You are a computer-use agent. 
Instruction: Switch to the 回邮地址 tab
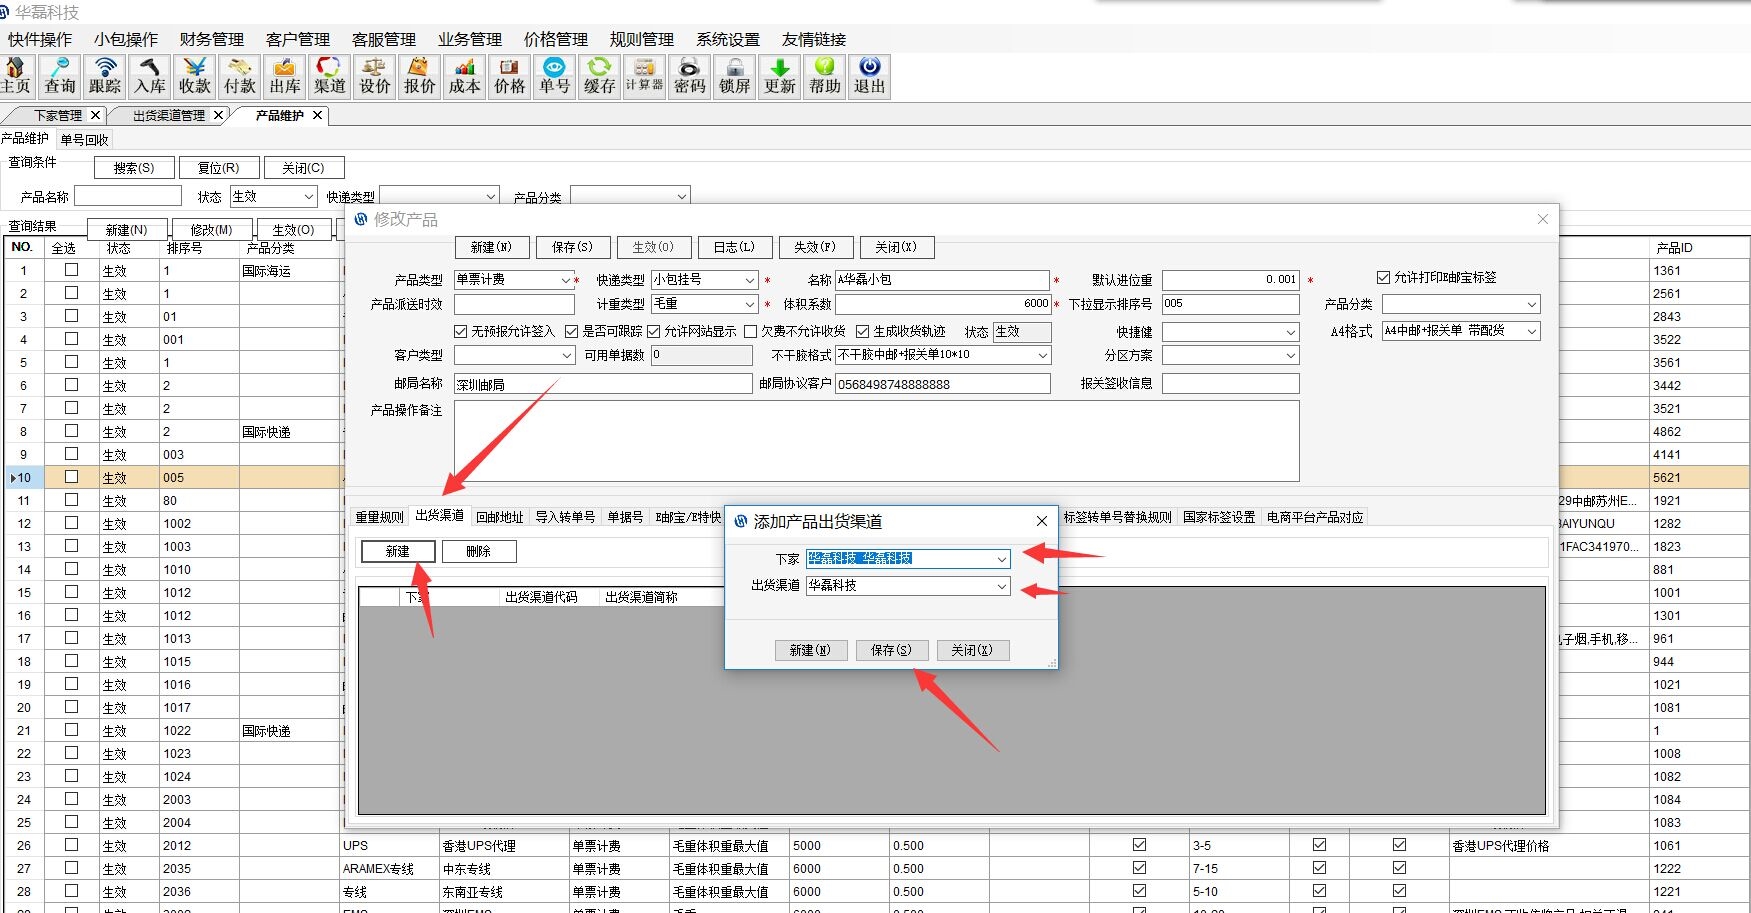click(x=499, y=517)
